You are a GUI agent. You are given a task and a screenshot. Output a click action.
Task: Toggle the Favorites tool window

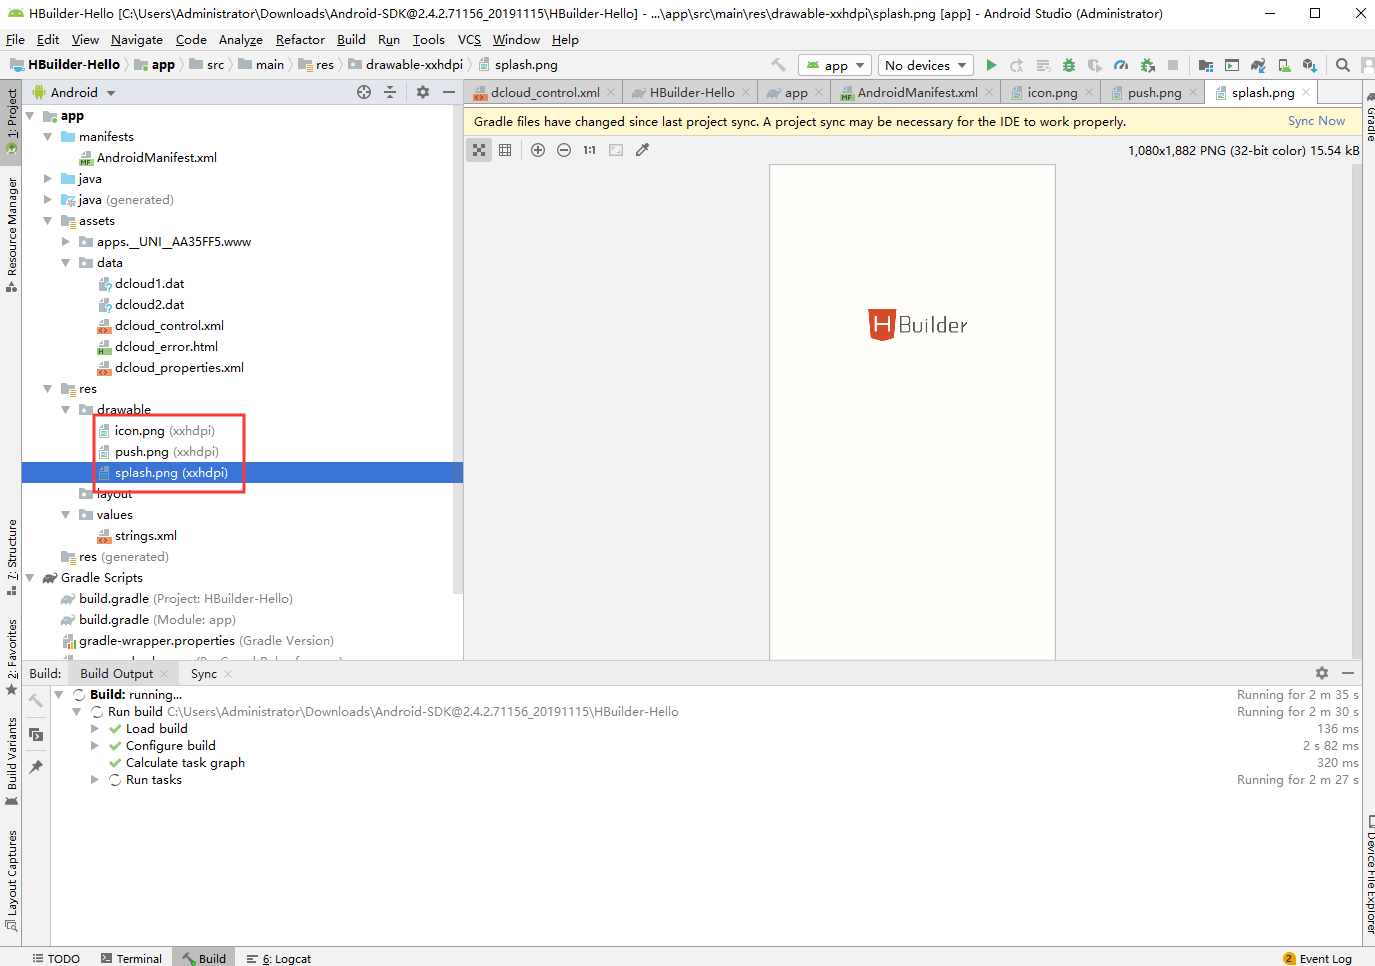11,658
